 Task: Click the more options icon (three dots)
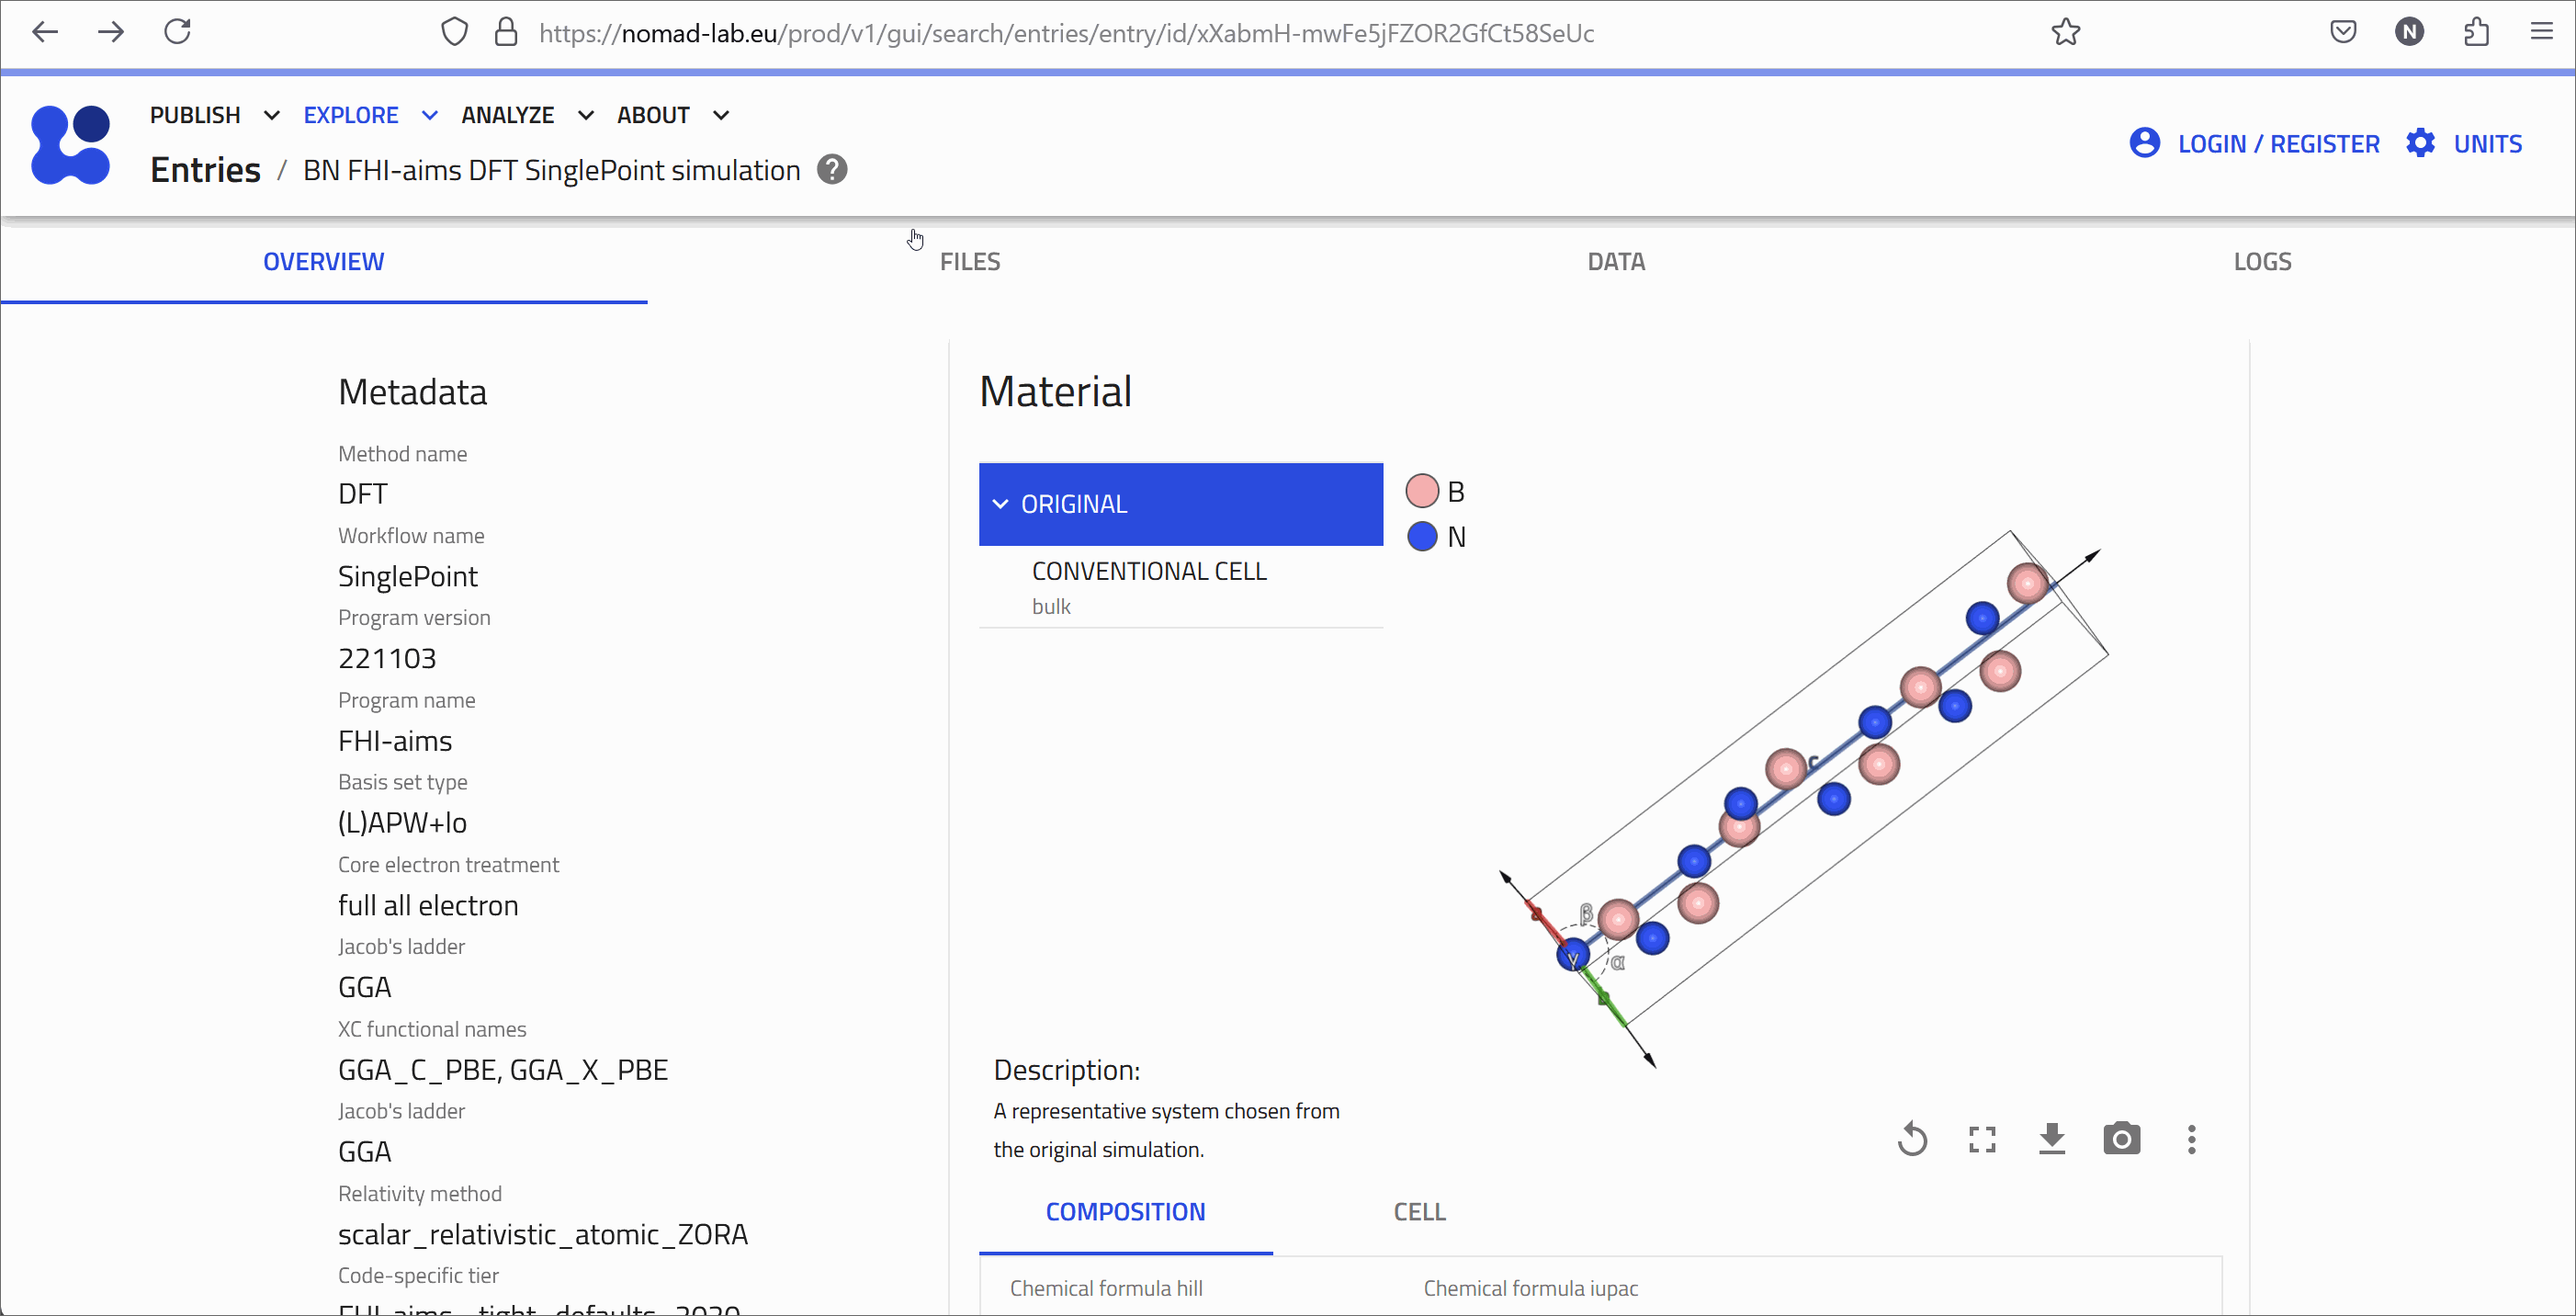[x=2190, y=1140]
